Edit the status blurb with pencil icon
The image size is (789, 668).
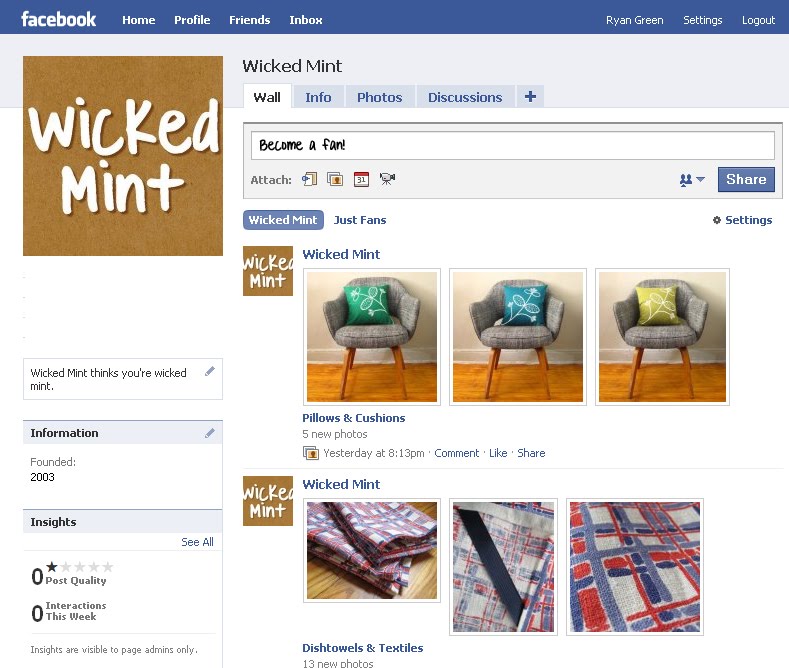coord(210,372)
